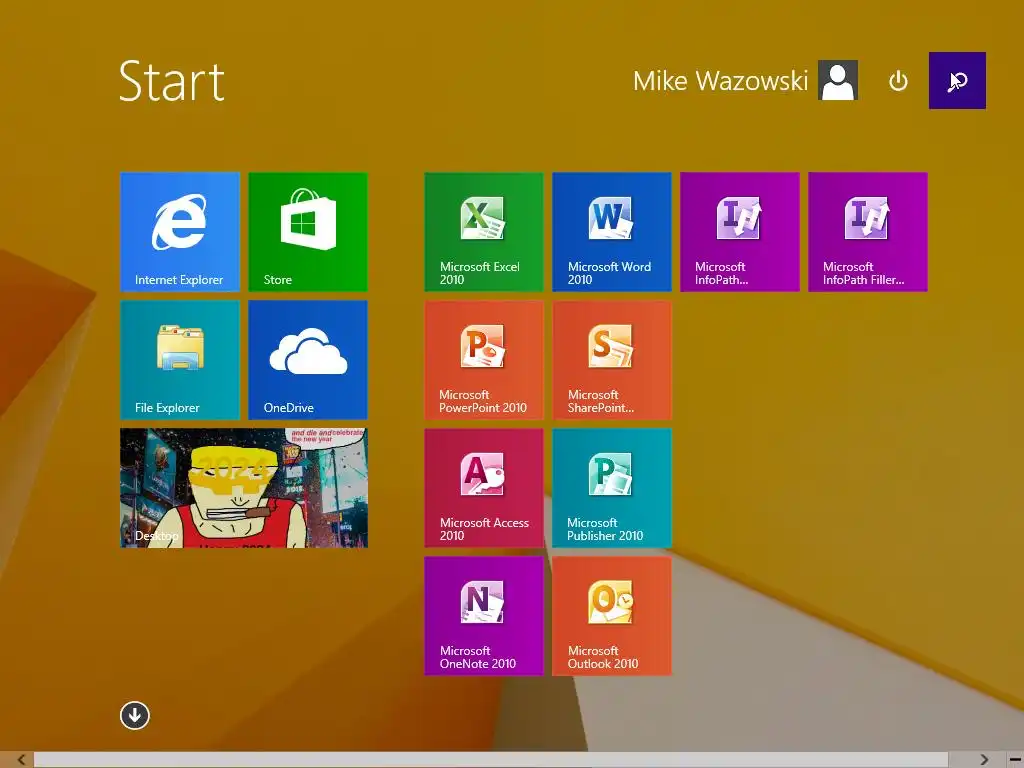The image size is (1024, 768).
Task: Open the search button
Action: point(957,81)
